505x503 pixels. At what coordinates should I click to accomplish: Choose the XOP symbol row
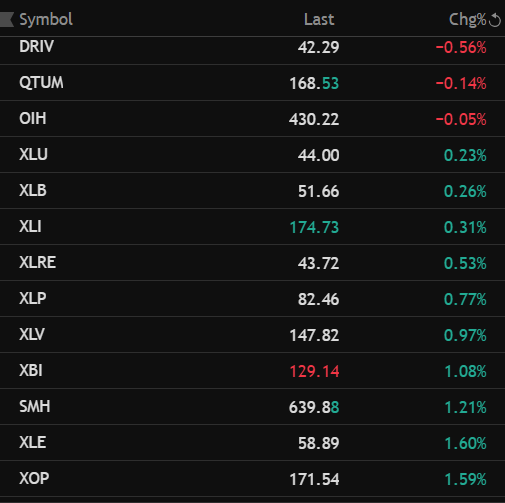click(252, 479)
